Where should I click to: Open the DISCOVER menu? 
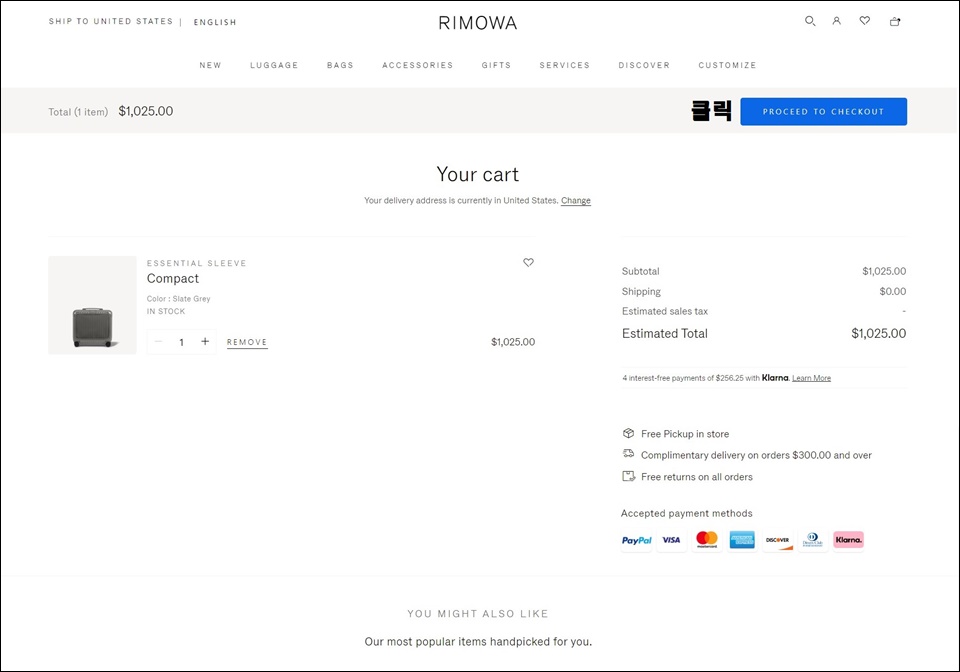tap(644, 65)
